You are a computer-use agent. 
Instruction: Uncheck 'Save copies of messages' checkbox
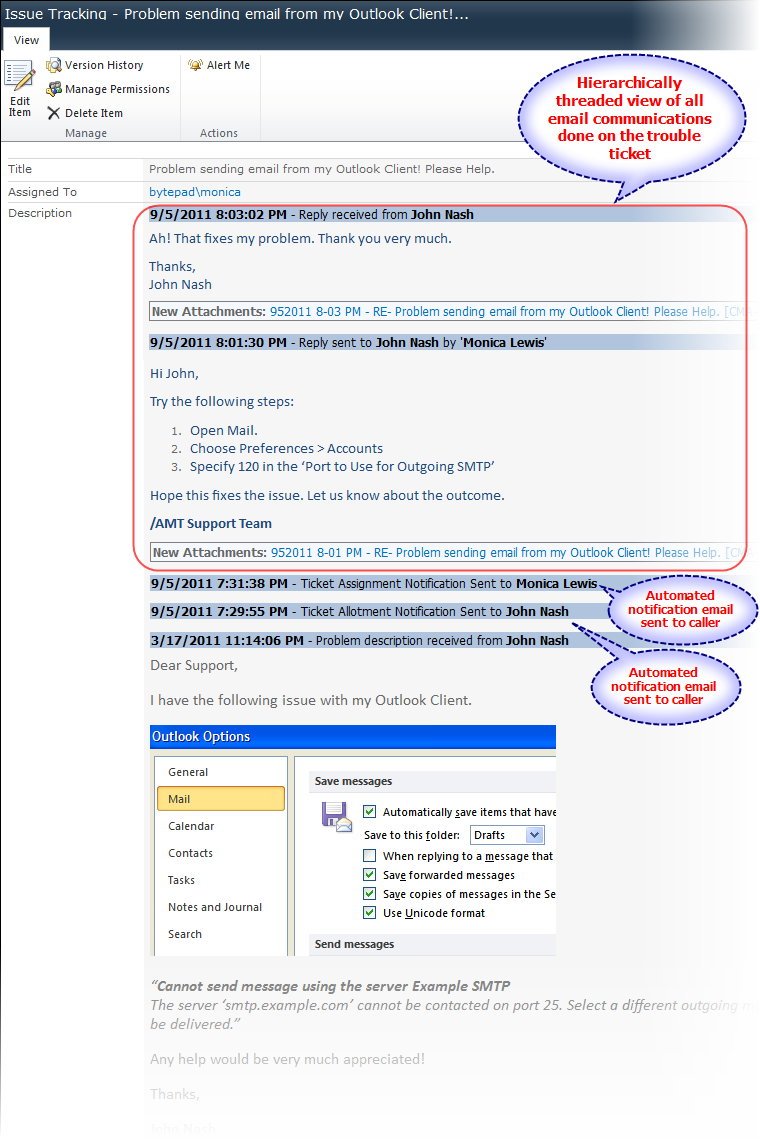(x=370, y=894)
